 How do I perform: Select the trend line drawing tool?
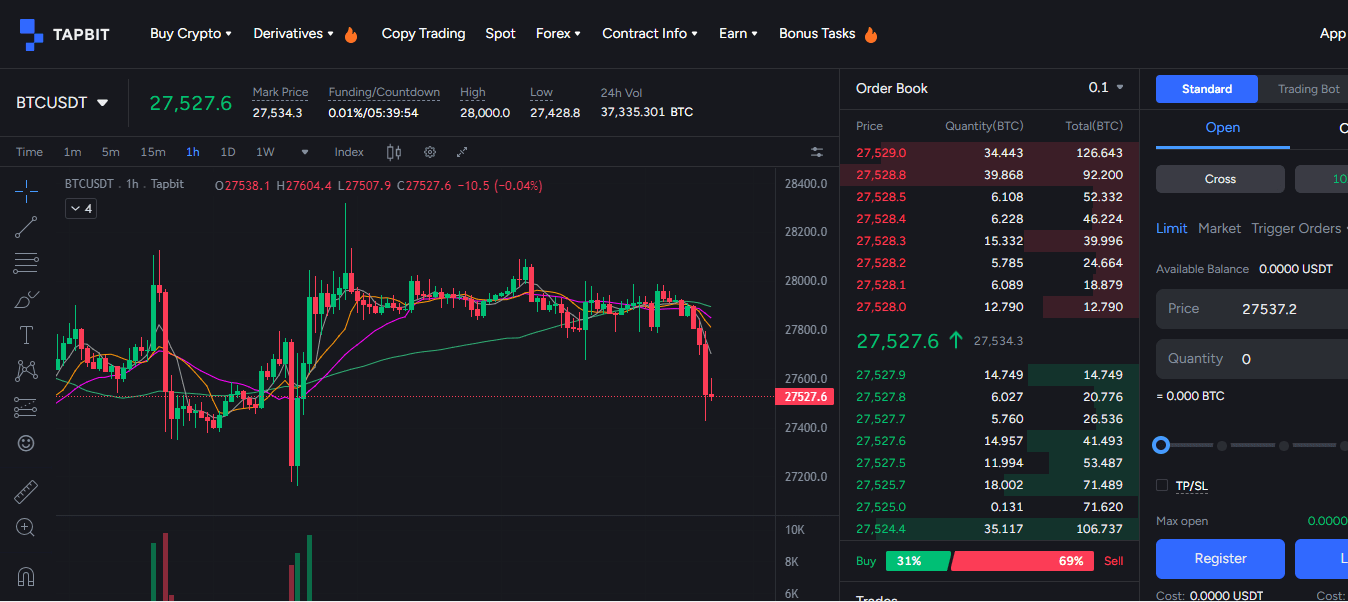click(27, 227)
